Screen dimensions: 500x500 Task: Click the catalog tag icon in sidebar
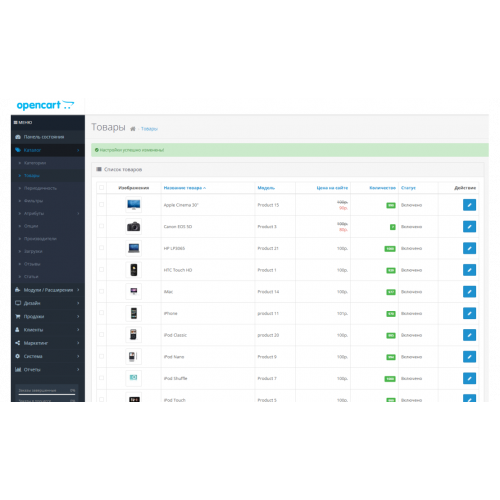[18, 150]
